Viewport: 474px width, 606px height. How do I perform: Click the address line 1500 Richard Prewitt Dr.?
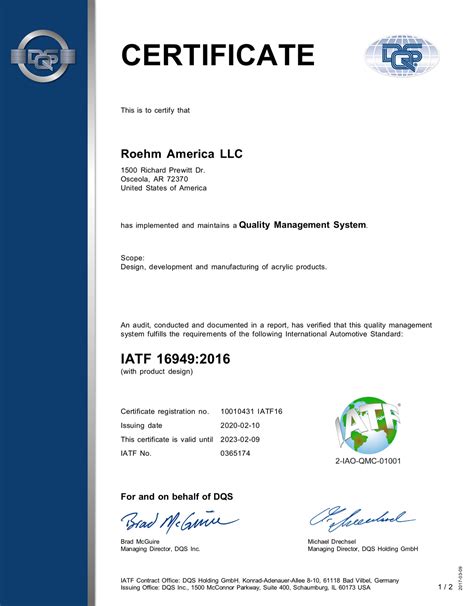[x=163, y=170]
